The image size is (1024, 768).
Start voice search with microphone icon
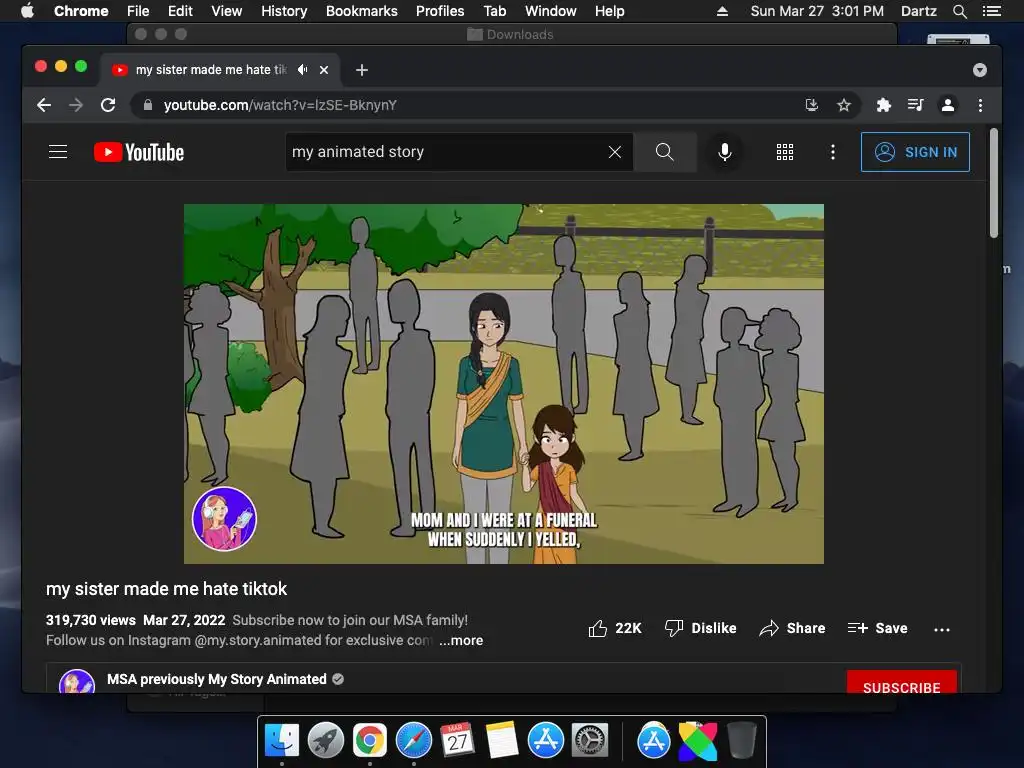(724, 152)
